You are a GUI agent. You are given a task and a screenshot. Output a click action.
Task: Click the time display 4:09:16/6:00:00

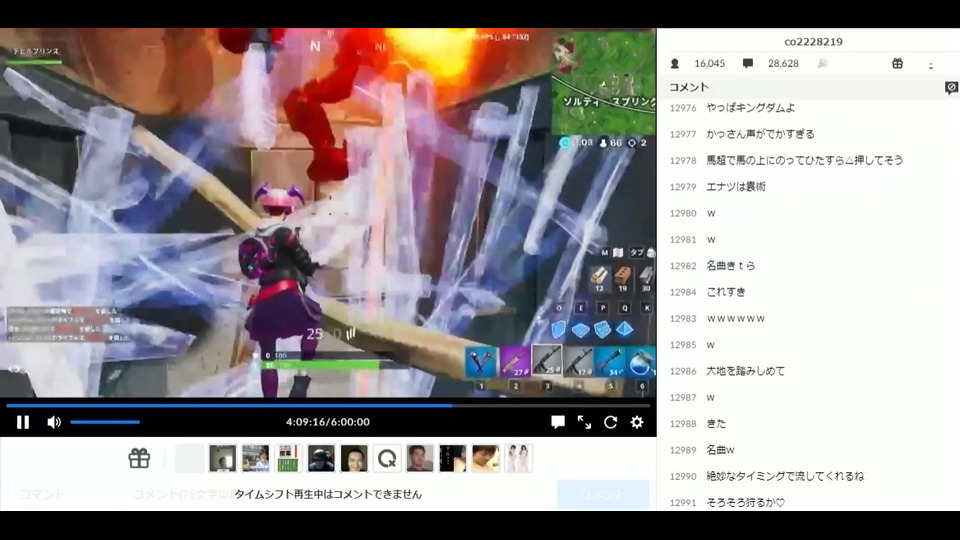coord(328,422)
